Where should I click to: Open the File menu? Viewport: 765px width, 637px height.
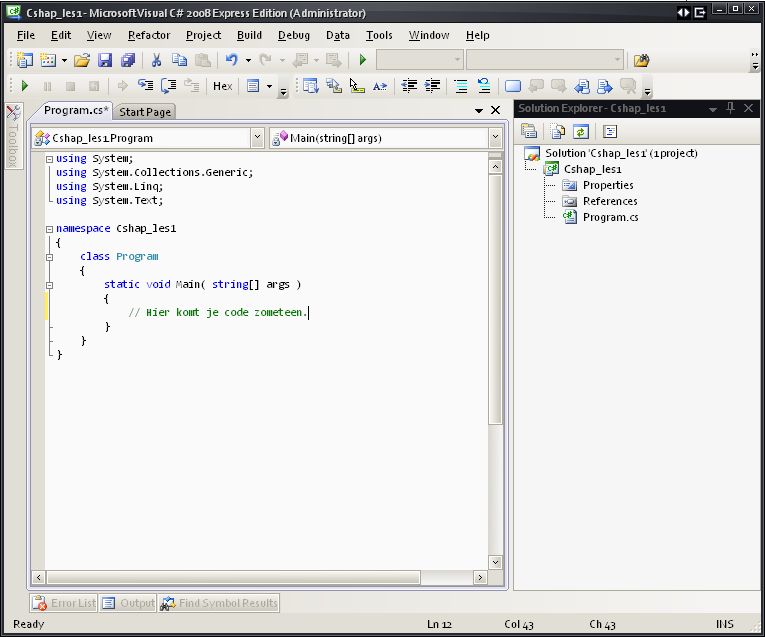tap(26, 35)
